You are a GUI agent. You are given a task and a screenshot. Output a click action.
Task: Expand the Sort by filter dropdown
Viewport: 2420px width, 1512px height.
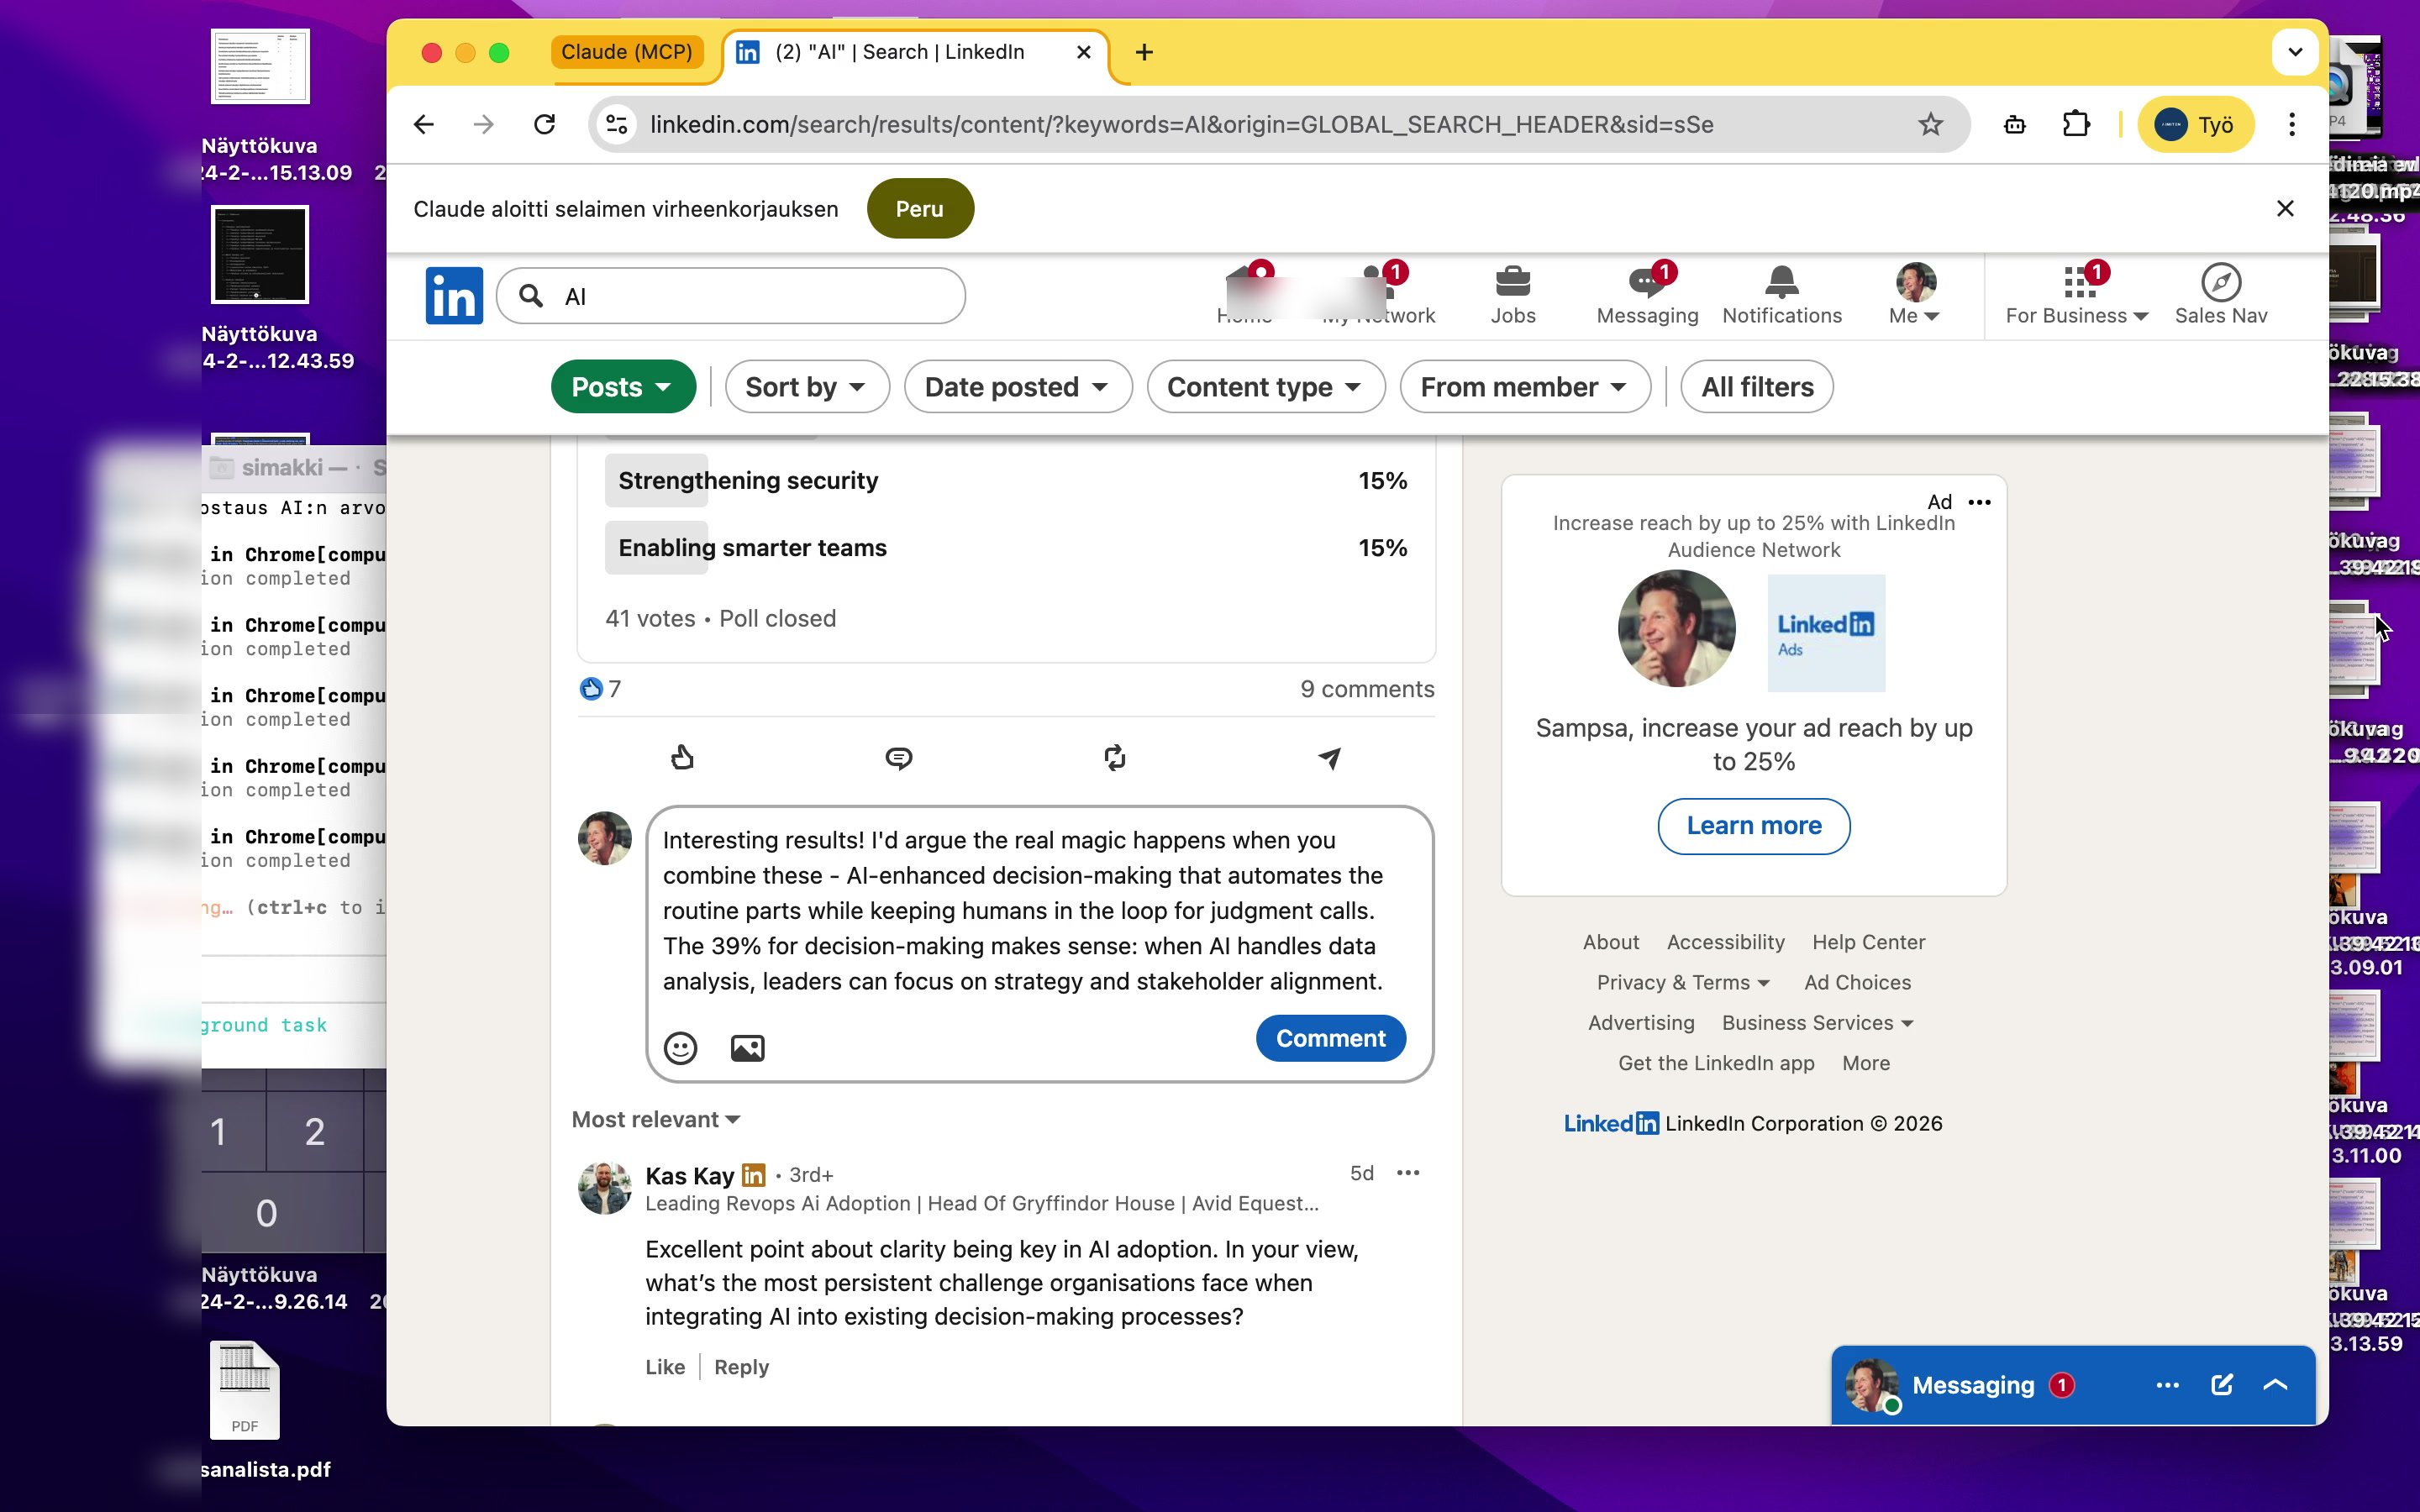pyautogui.click(x=805, y=387)
